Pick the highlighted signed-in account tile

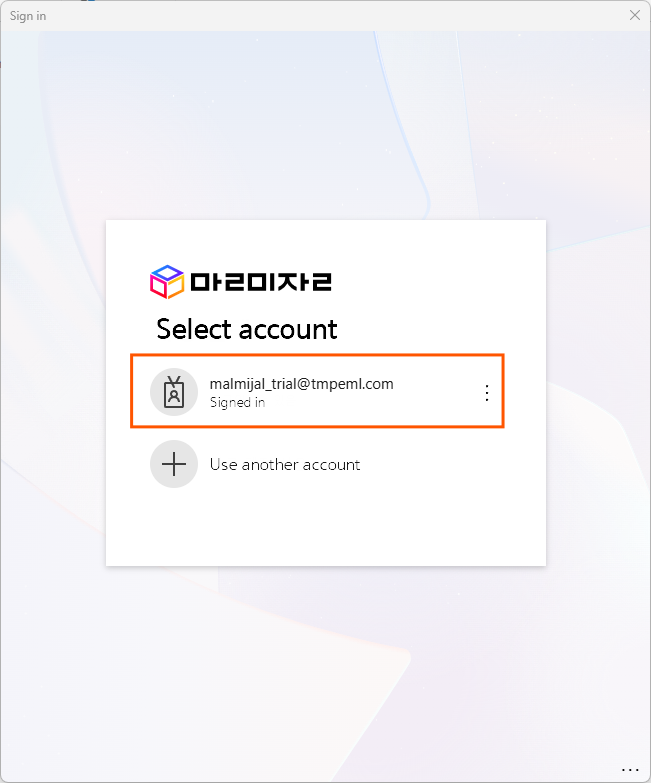point(317,391)
